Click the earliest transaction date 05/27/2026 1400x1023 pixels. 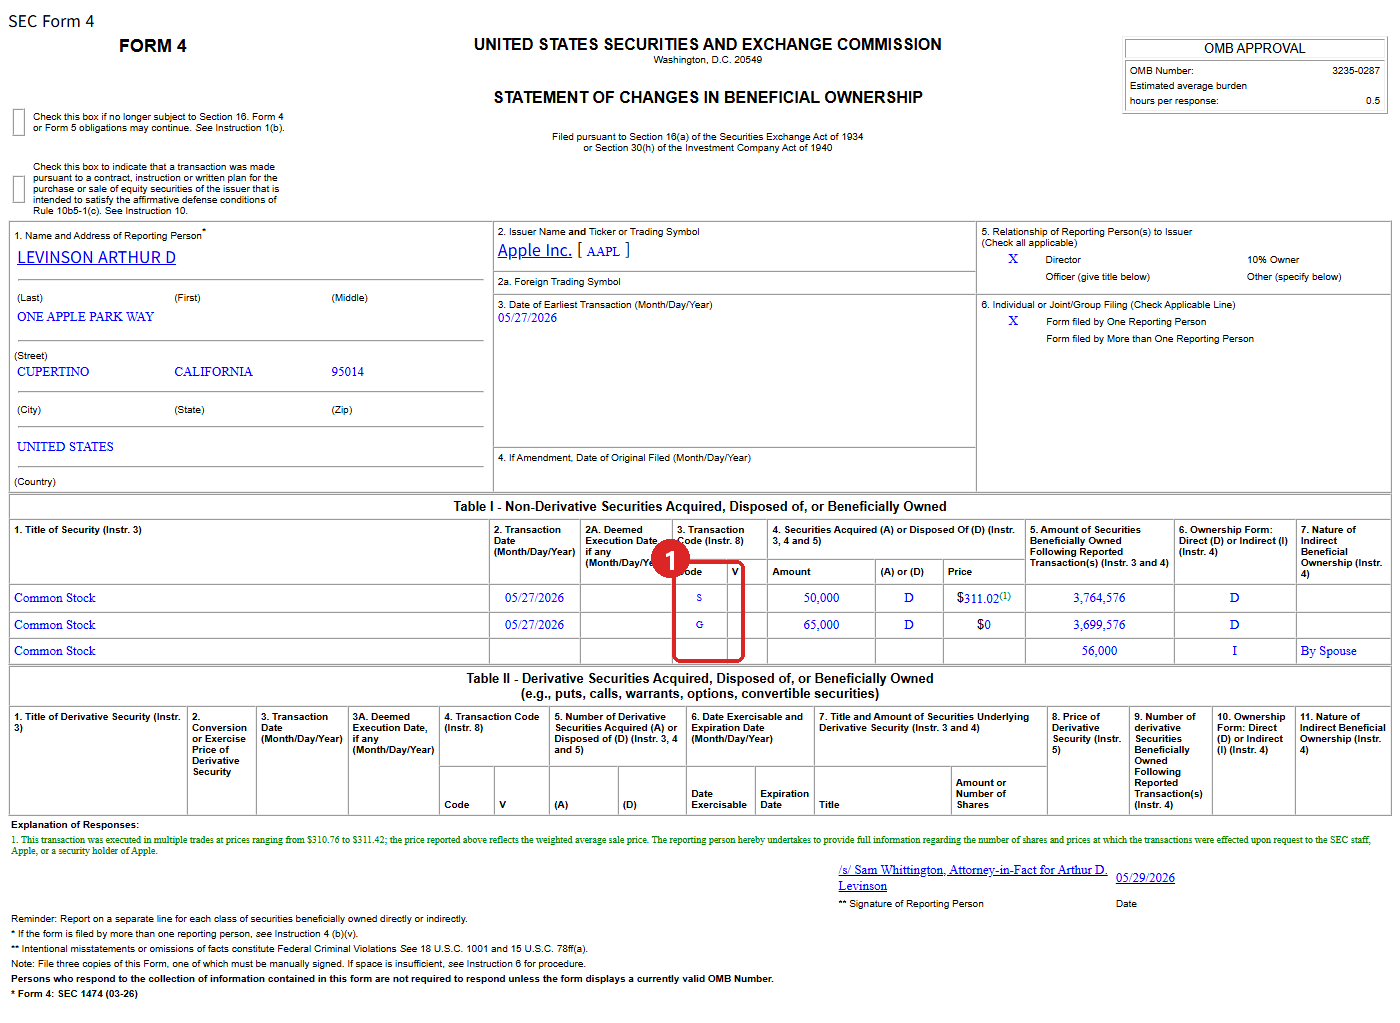(527, 318)
